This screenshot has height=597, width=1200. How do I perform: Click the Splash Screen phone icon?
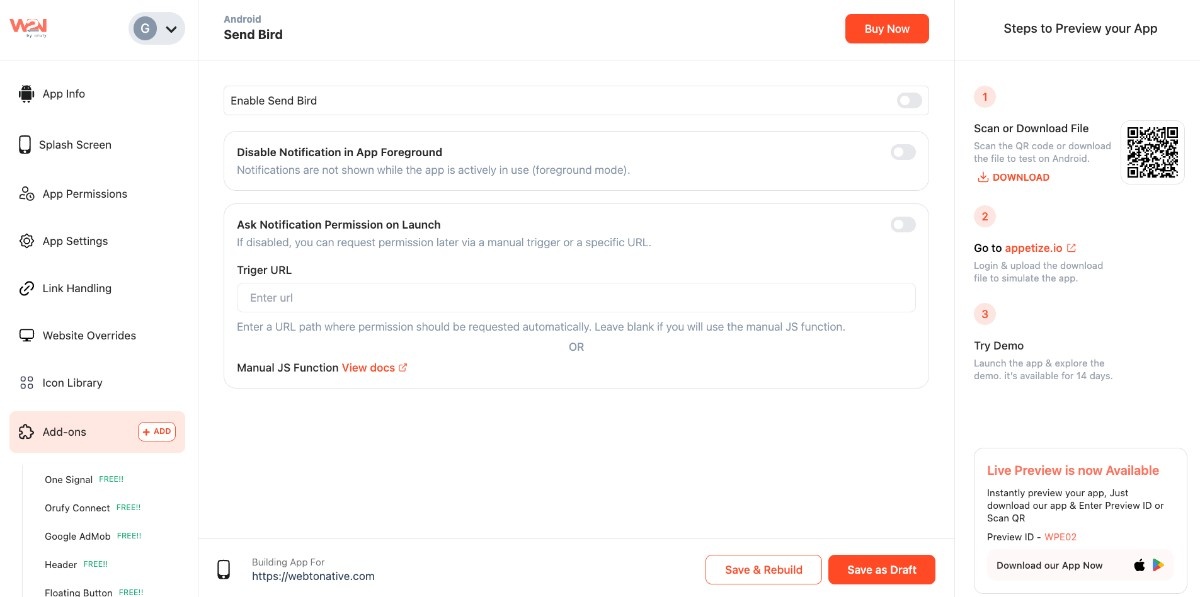pos(25,145)
